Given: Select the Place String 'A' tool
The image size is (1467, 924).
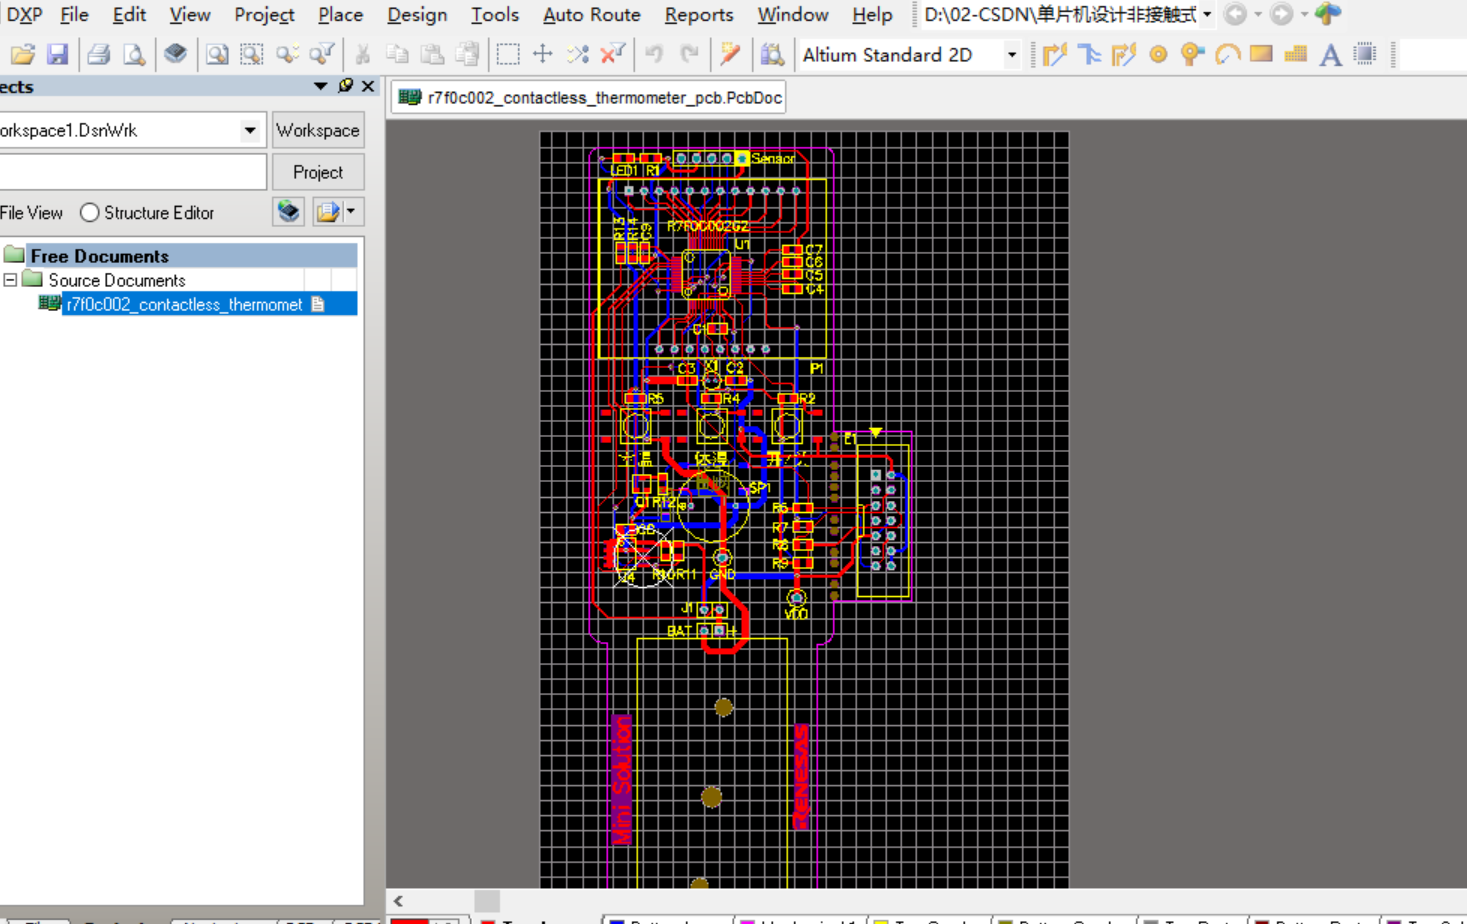Looking at the screenshot, I should (x=1330, y=54).
